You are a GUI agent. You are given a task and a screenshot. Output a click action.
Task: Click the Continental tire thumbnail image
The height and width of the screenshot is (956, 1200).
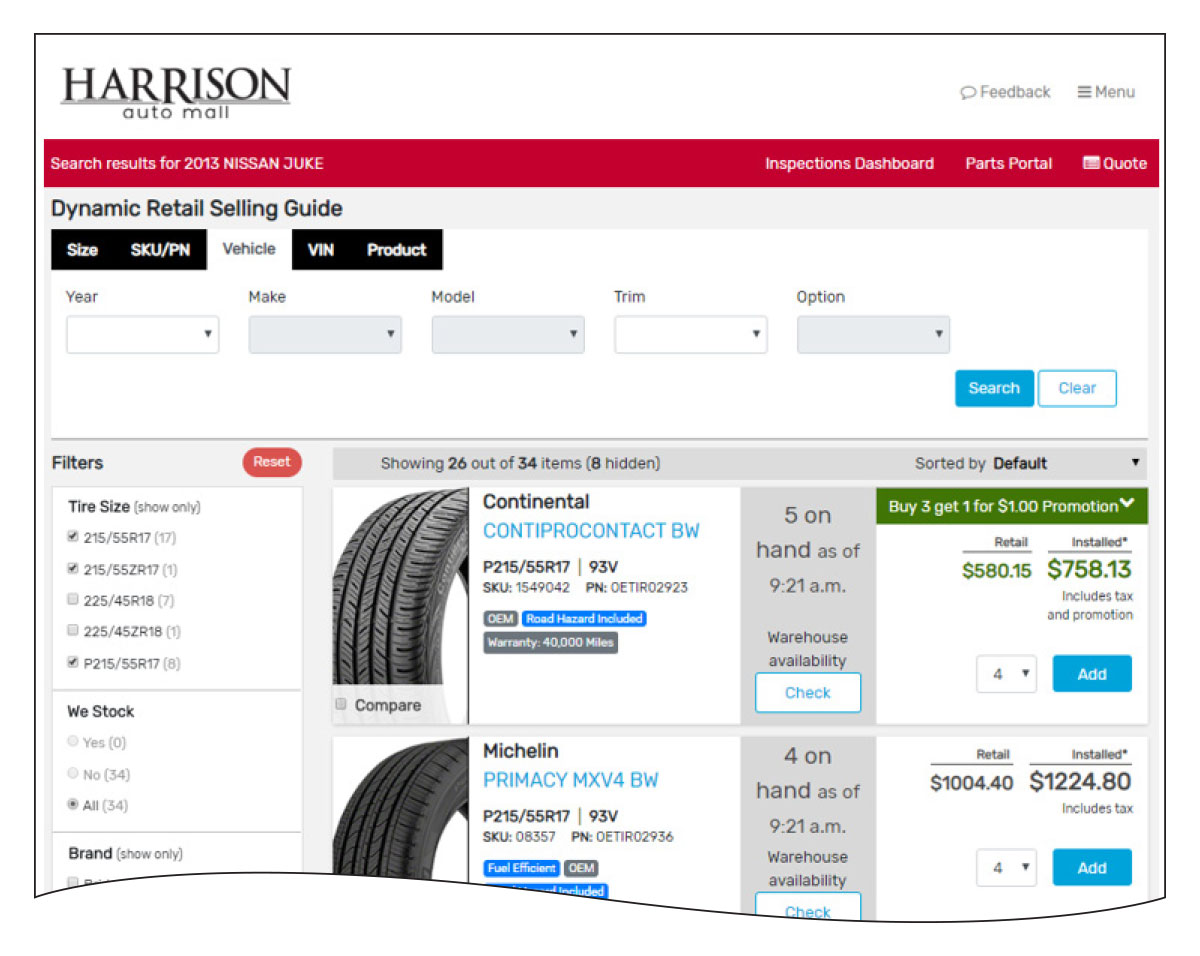point(400,590)
